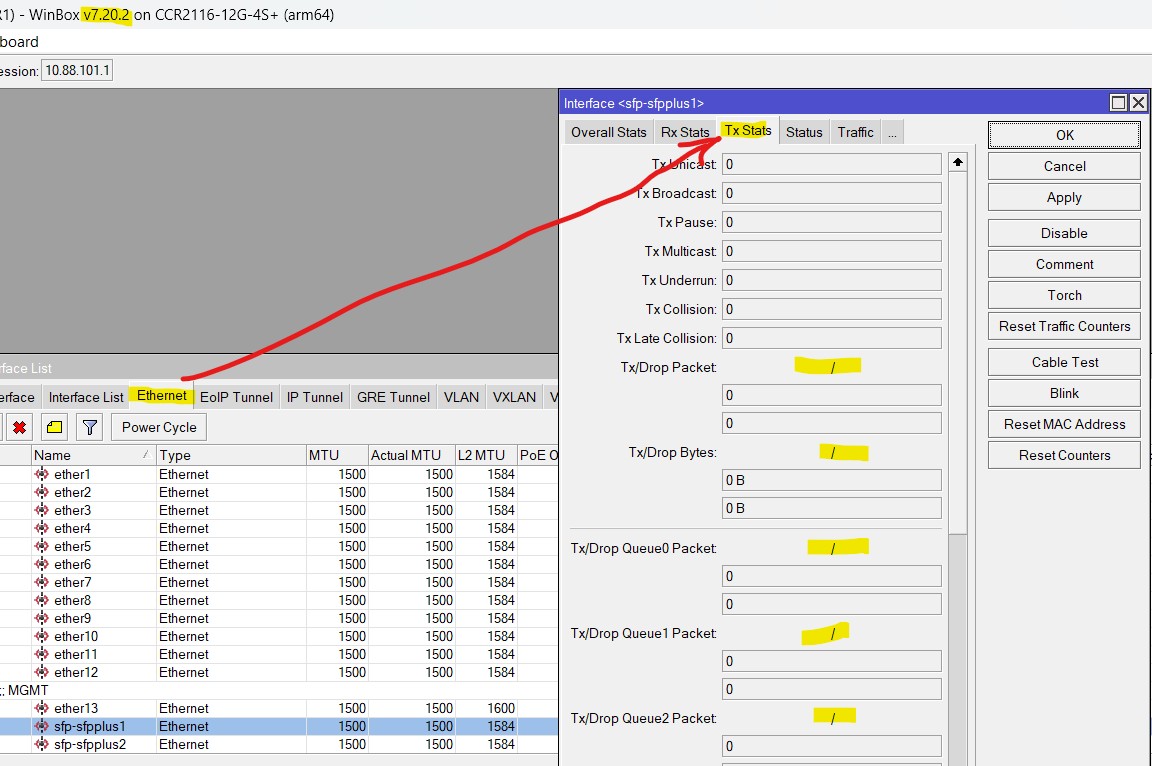The height and width of the screenshot is (766, 1152).
Task: Open the Traffic tab
Action: pyautogui.click(x=855, y=132)
